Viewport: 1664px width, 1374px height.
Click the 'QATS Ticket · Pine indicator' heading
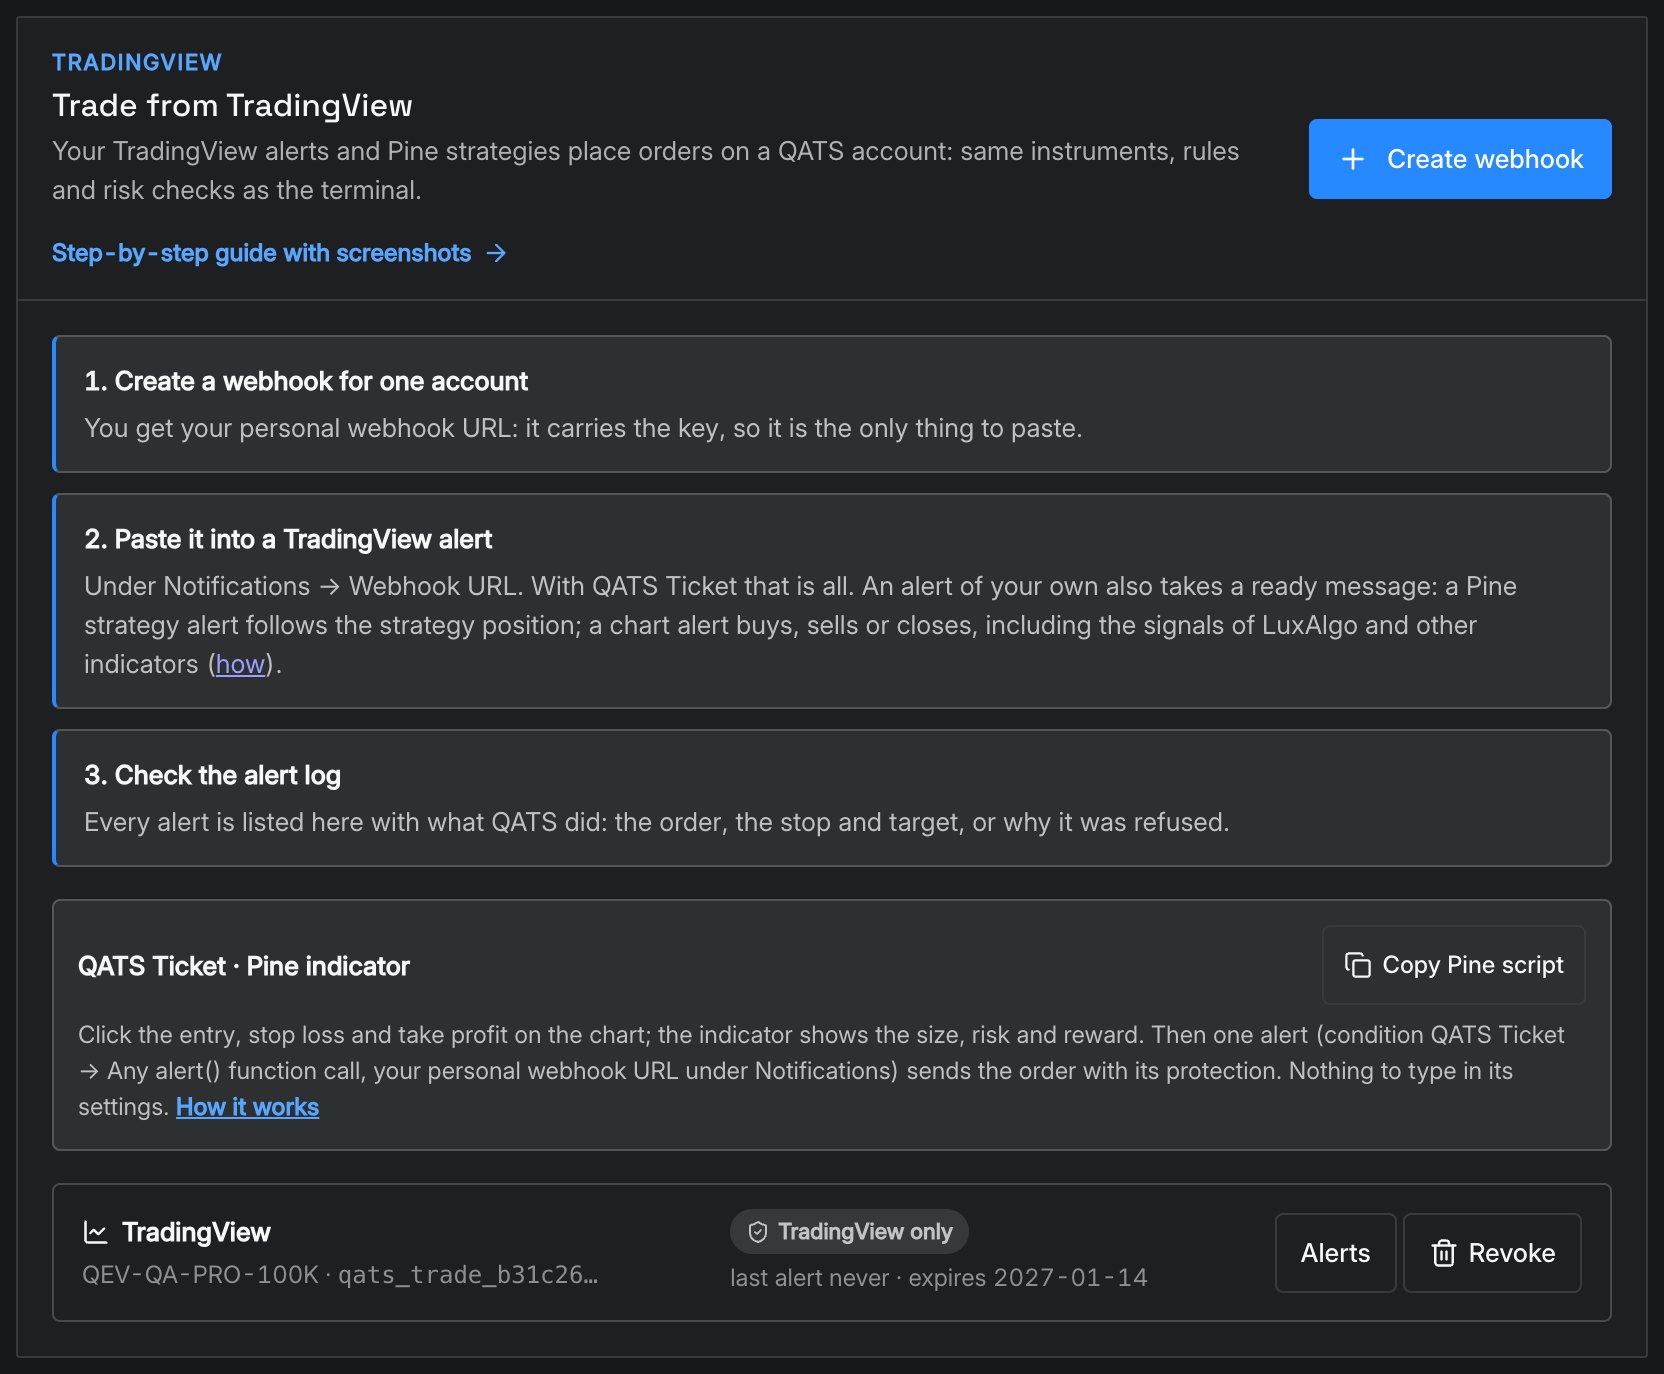[244, 966]
